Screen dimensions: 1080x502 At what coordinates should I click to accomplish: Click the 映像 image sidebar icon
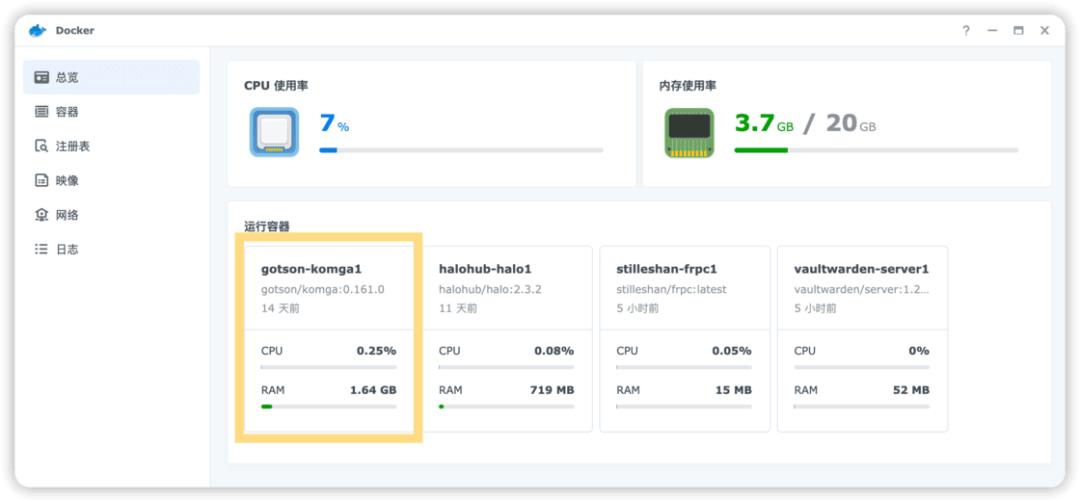pos(42,180)
